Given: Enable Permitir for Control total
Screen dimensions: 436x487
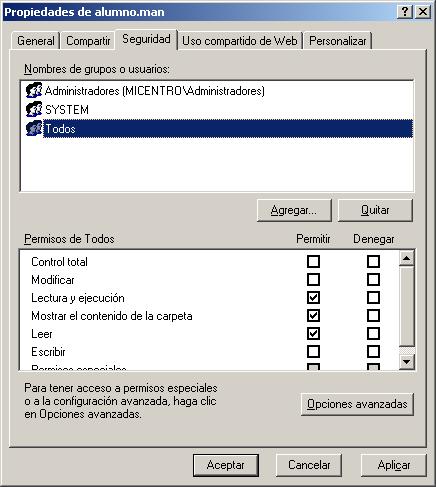Looking at the screenshot, I should (313, 261).
